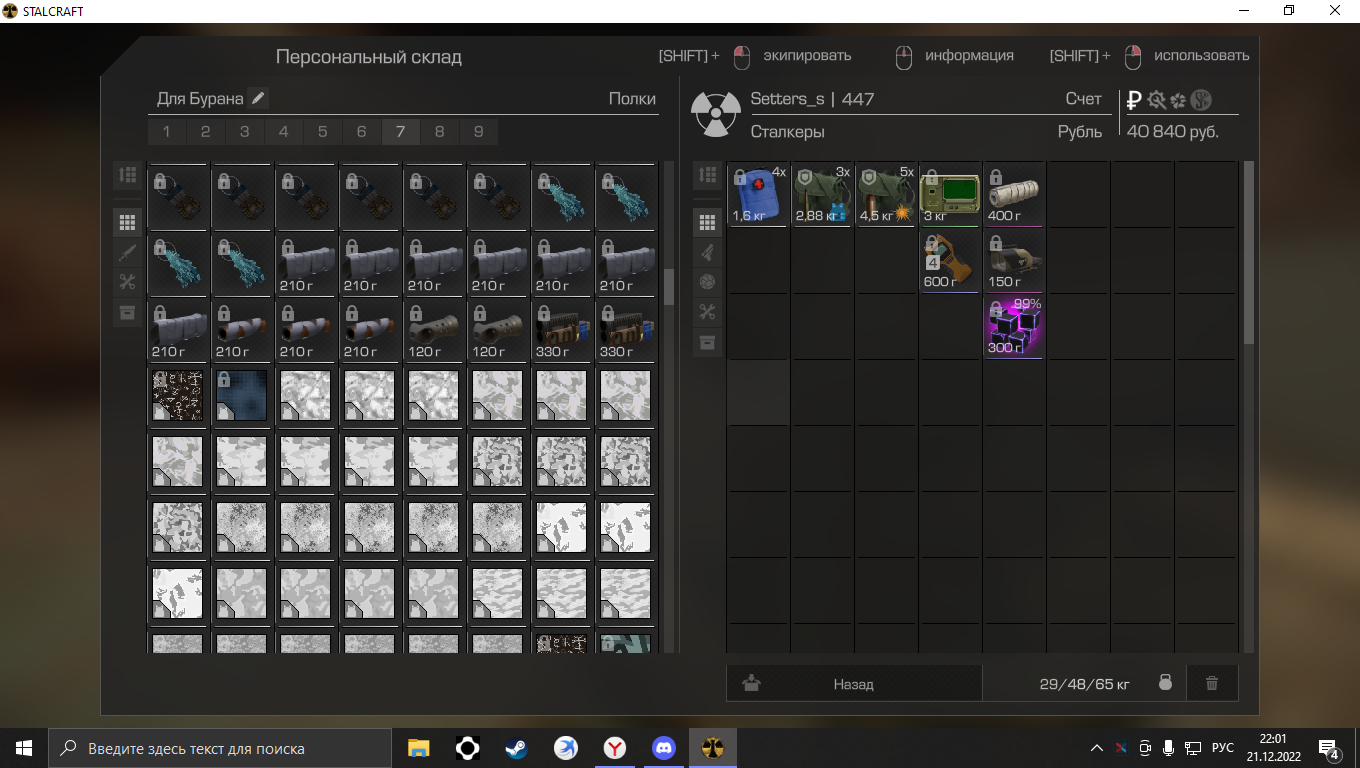Open shelf tab 5
The height and width of the screenshot is (768, 1360).
pos(322,132)
